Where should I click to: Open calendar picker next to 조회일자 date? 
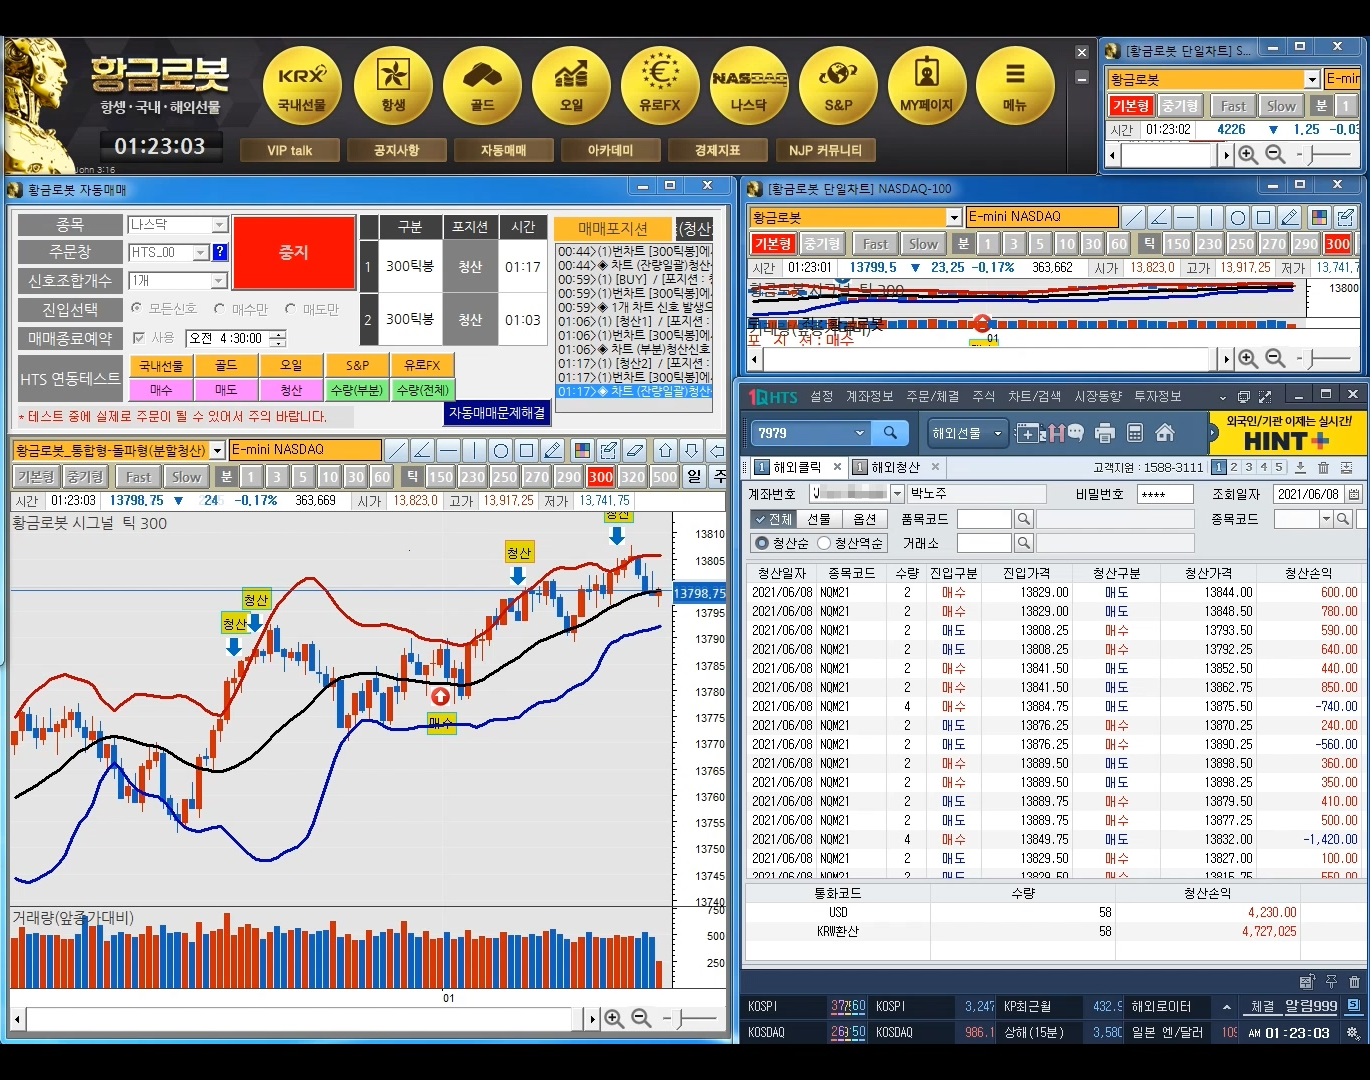(x=1354, y=494)
